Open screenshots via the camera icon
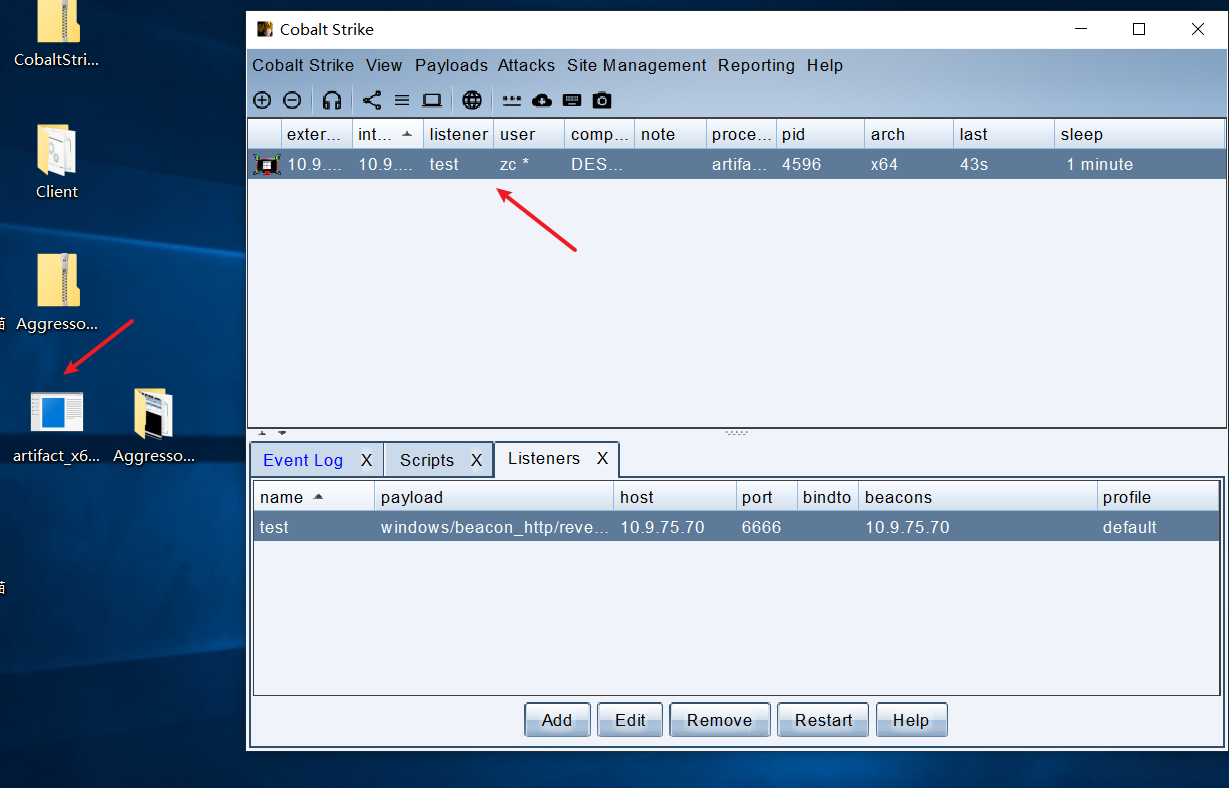Image resolution: width=1229 pixels, height=788 pixels. coord(602,100)
